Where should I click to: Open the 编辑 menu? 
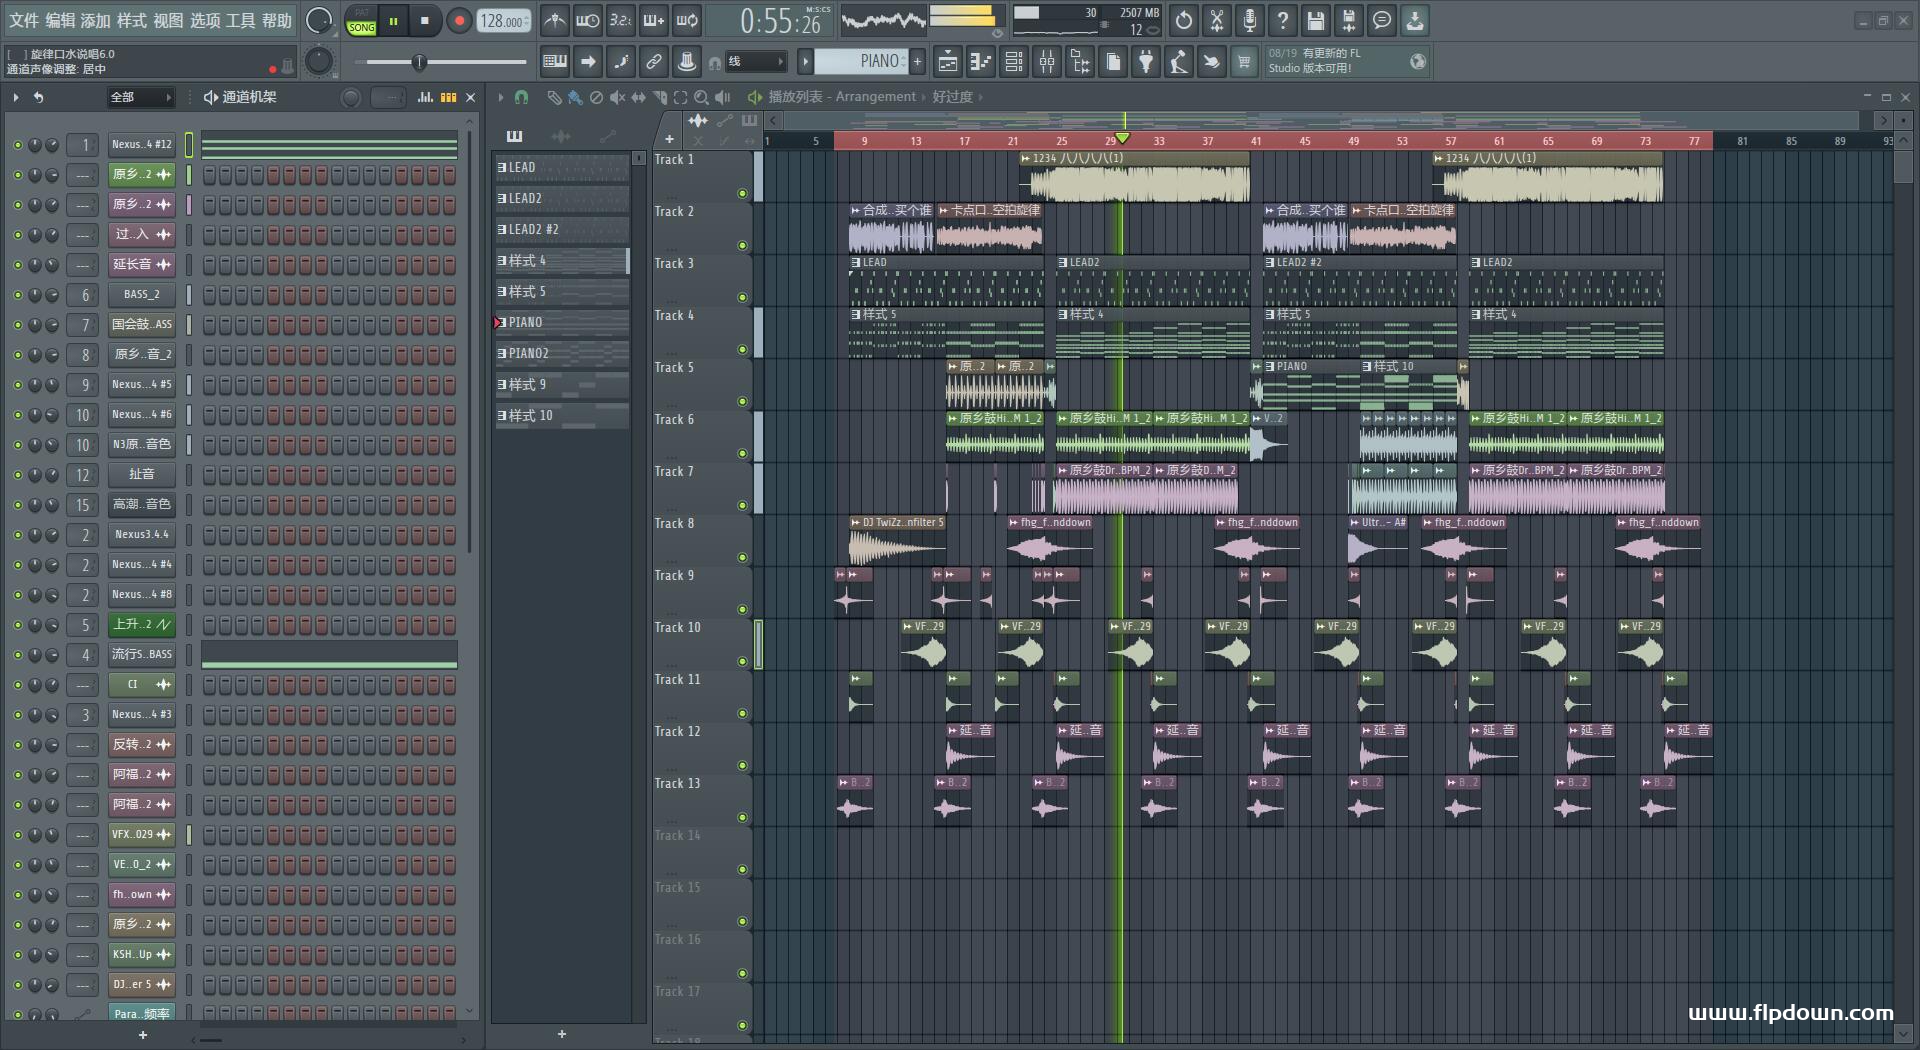click(x=60, y=20)
